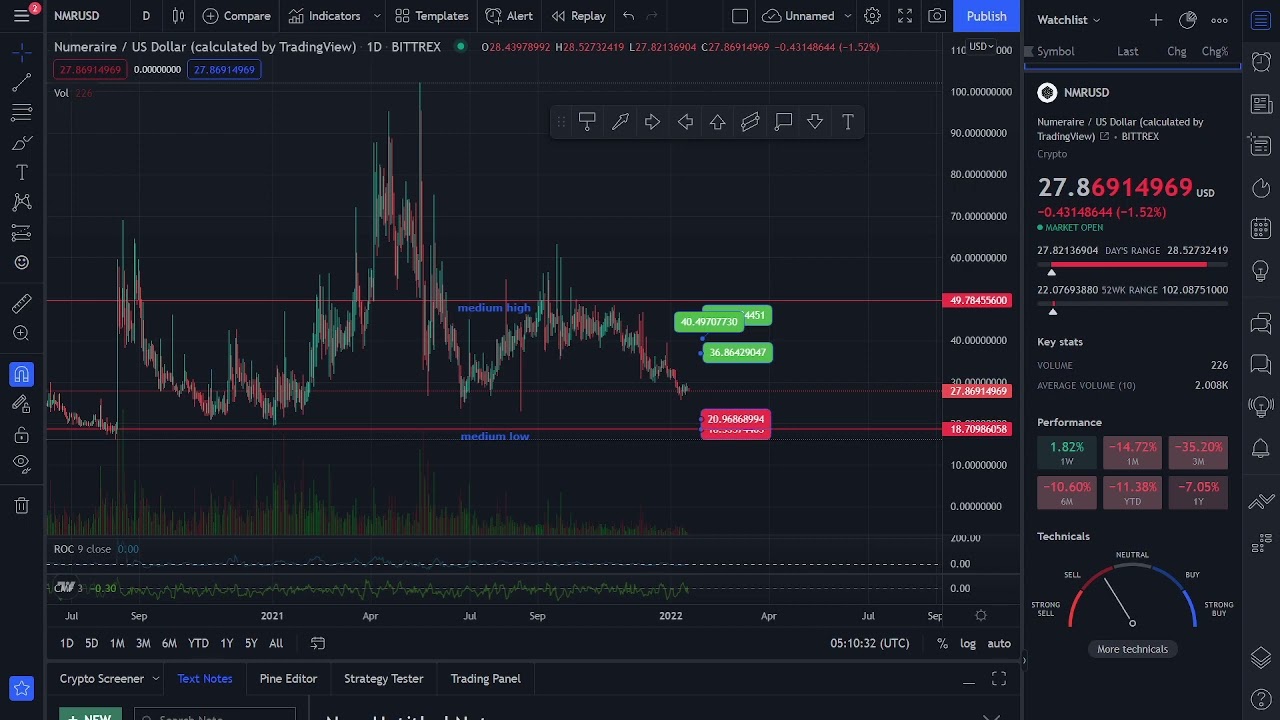This screenshot has height=720, width=1280.
Task: Open the notifications bell in right sidebar
Action: click(x=1261, y=448)
